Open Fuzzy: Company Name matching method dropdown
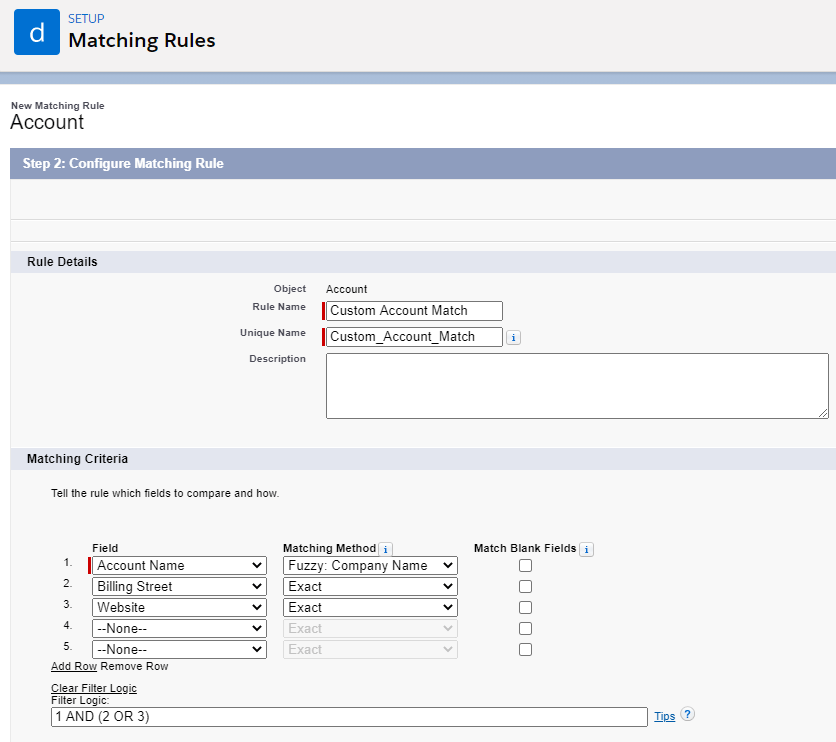The image size is (836, 742). (370, 566)
